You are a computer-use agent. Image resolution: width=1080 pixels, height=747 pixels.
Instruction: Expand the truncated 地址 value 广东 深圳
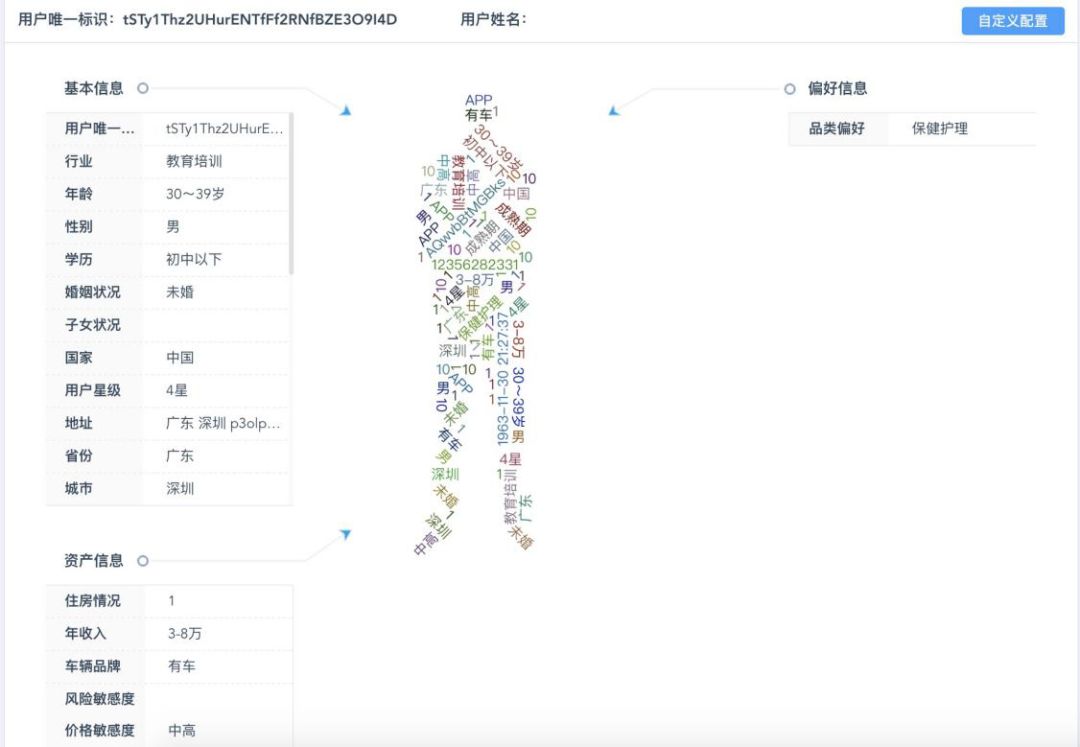coord(224,424)
